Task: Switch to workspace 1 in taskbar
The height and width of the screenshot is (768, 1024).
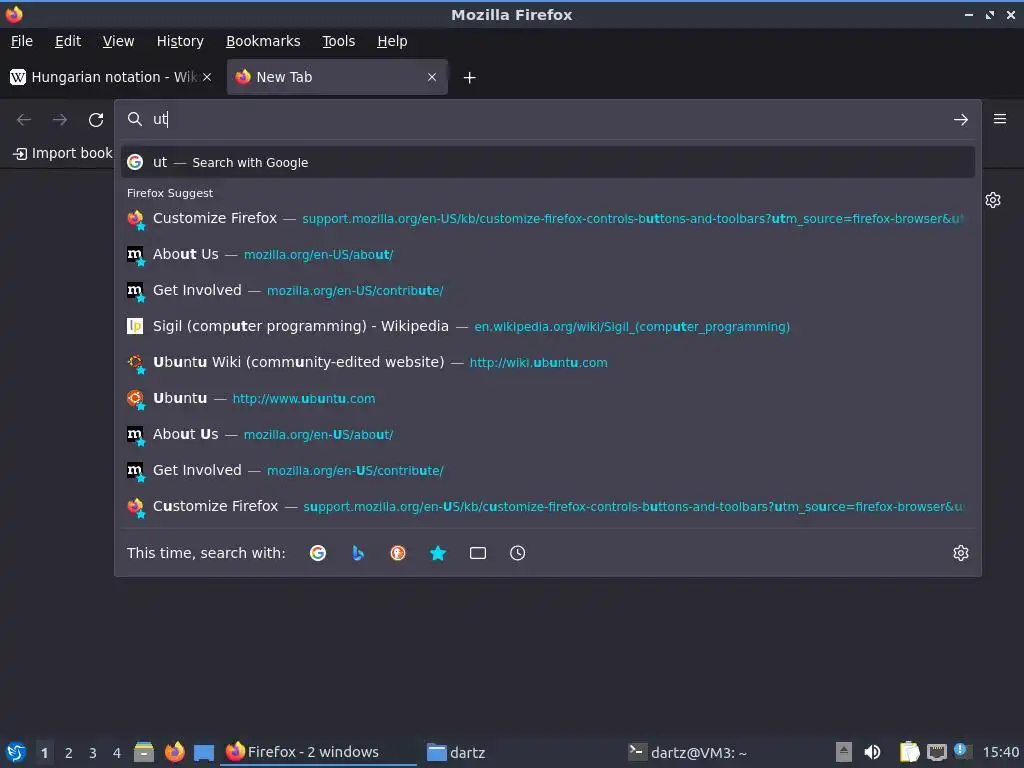Action: tap(44, 753)
